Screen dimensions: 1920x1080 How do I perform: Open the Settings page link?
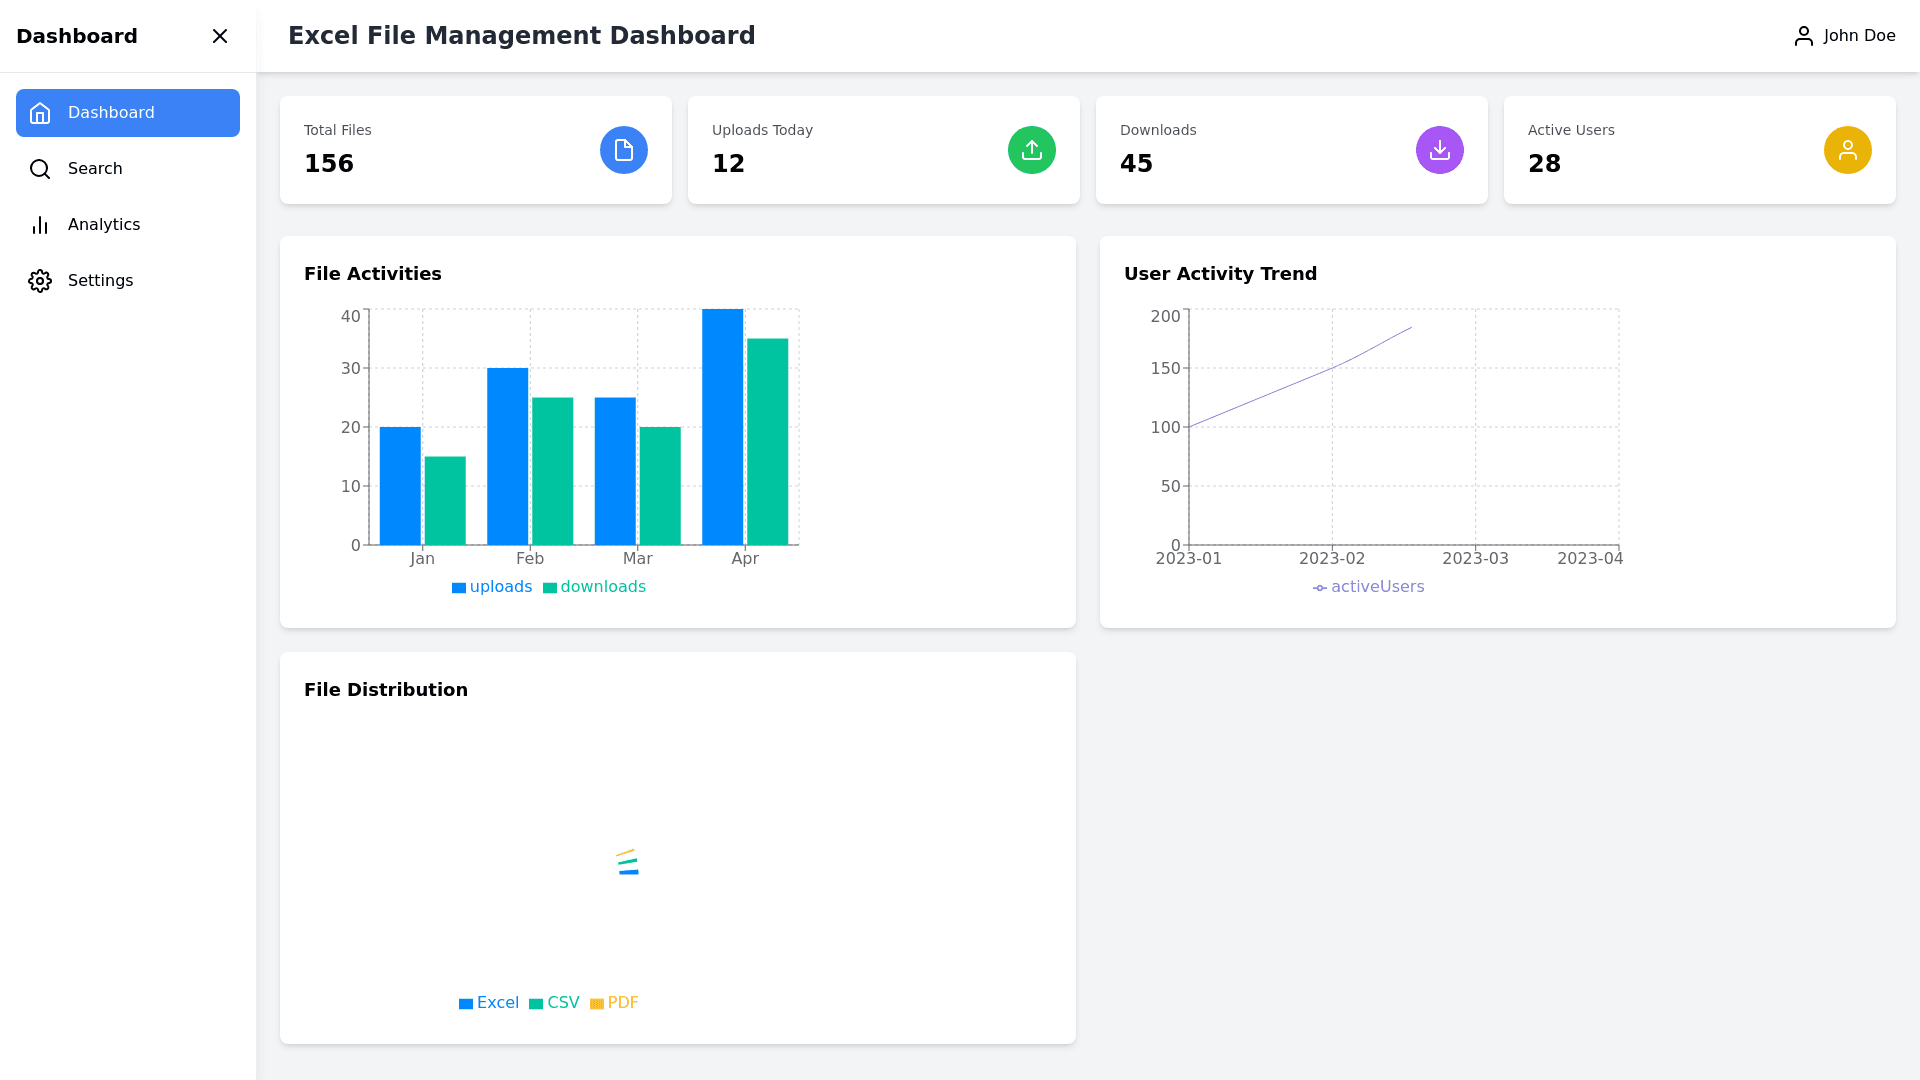click(x=100, y=281)
